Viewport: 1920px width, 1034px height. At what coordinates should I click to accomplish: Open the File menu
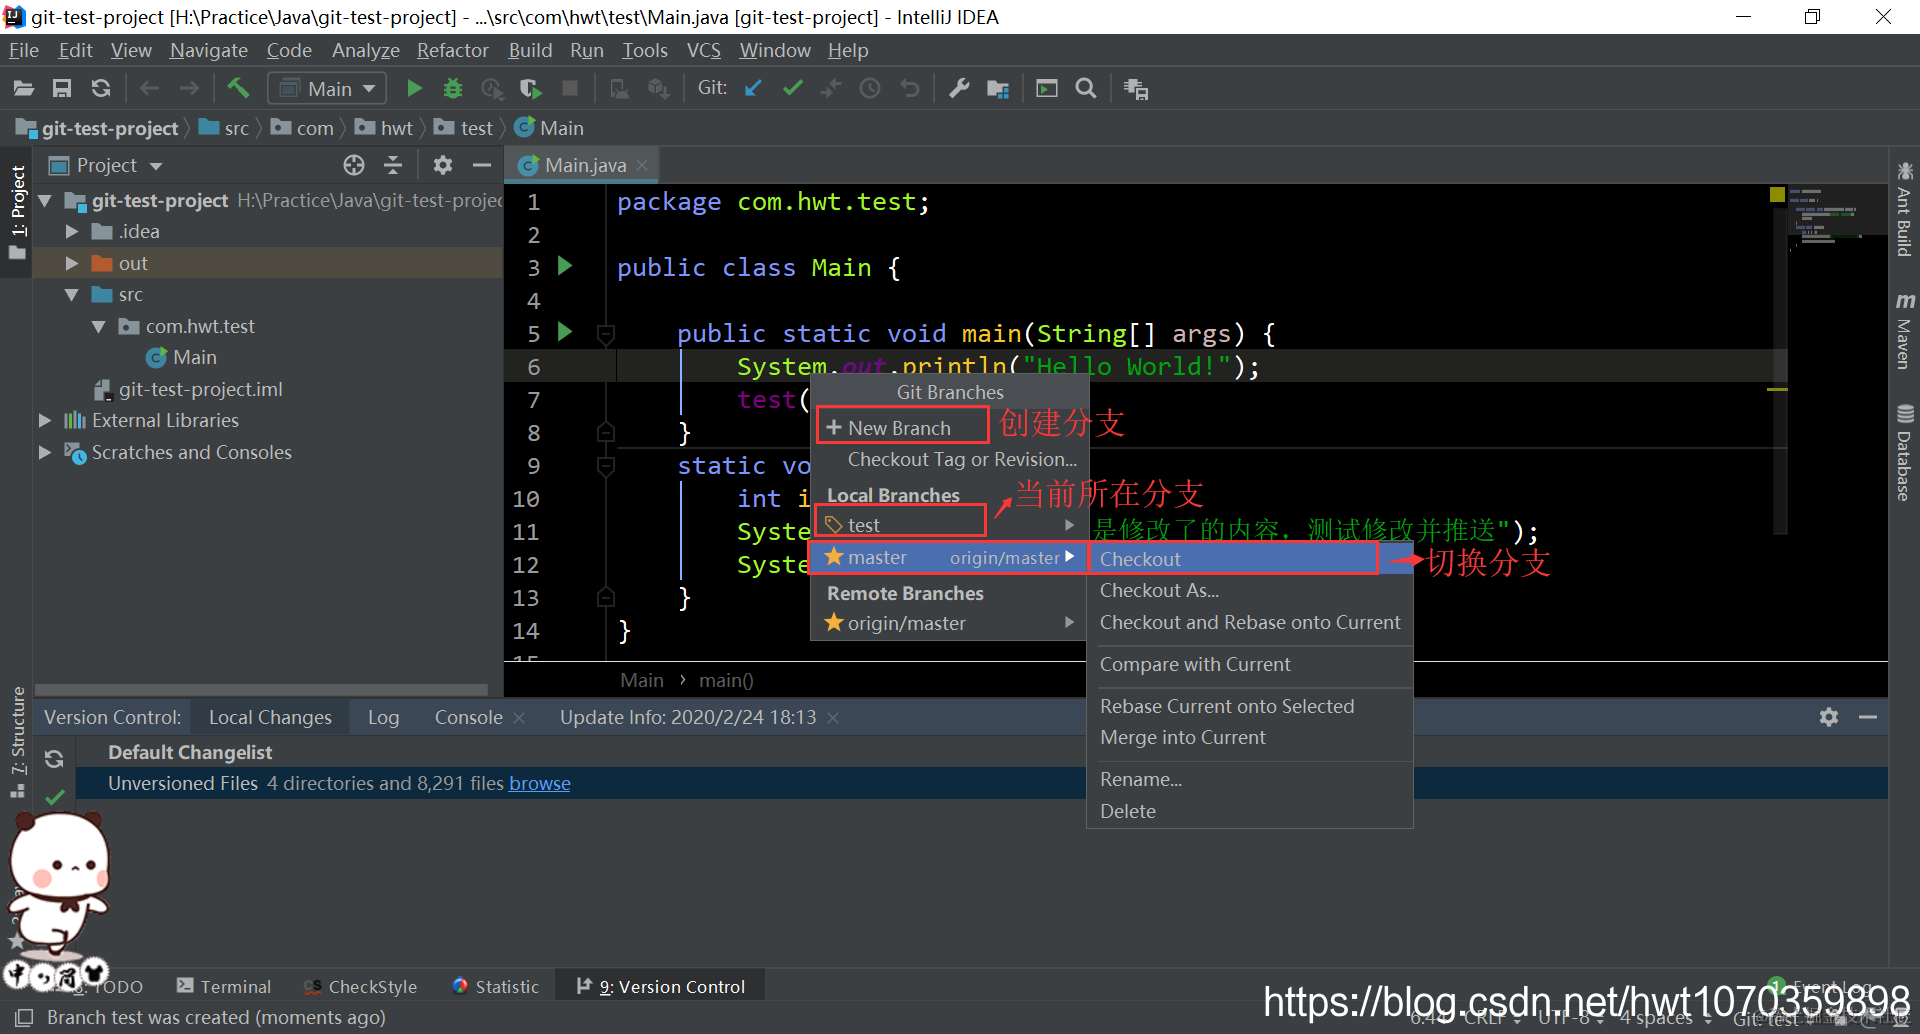coord(24,50)
